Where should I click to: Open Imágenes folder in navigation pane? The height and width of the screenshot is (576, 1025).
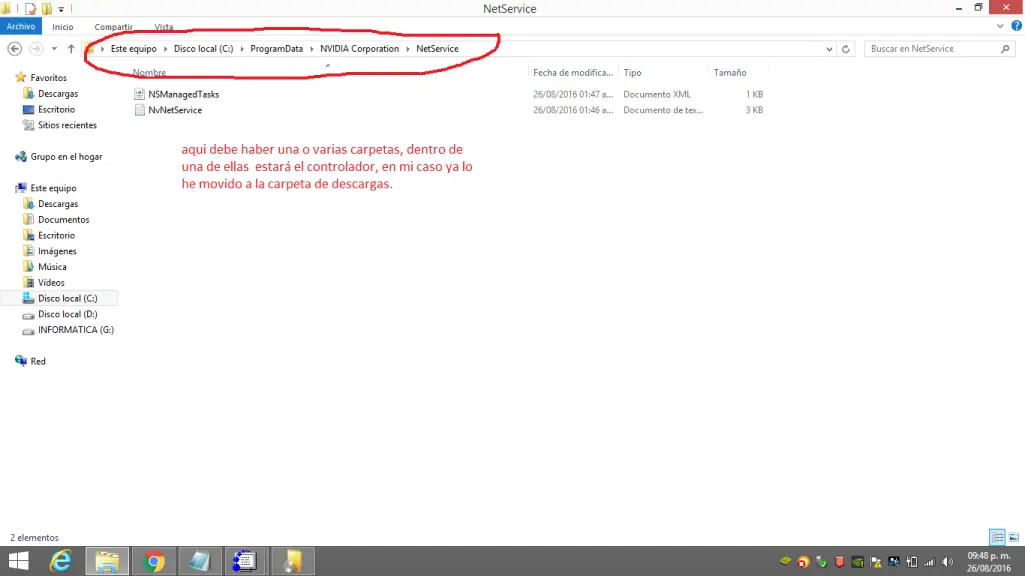57,251
